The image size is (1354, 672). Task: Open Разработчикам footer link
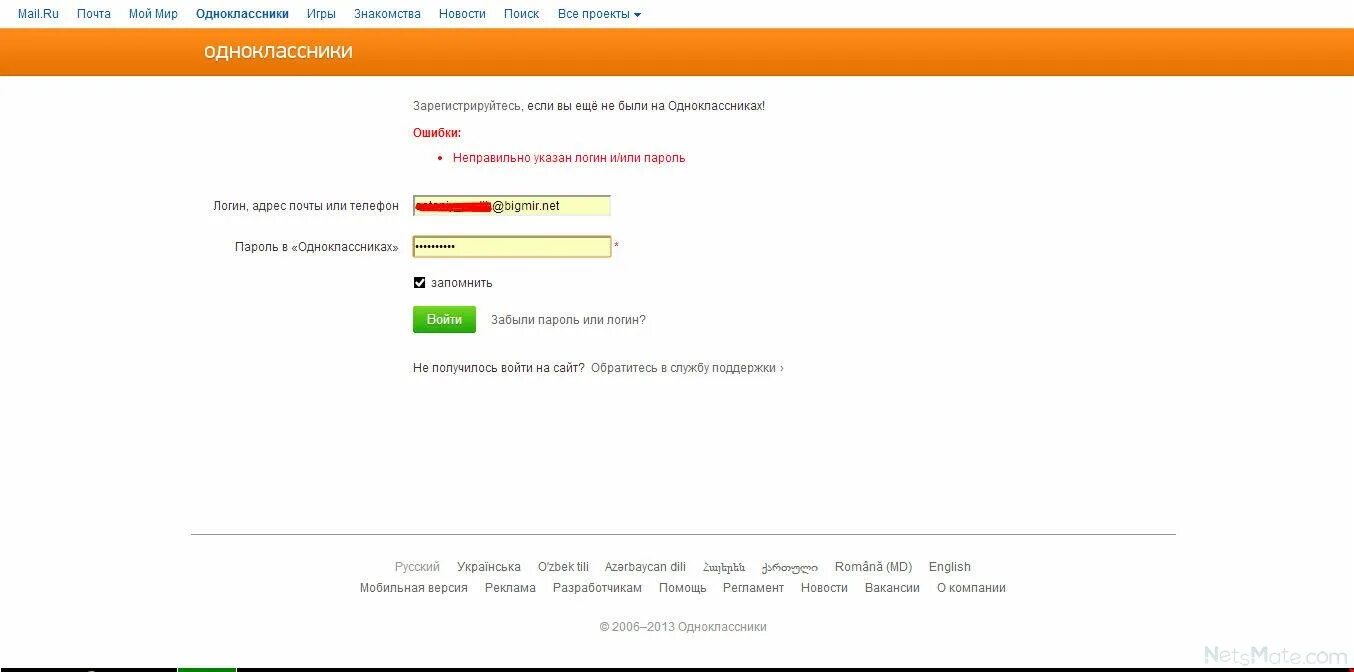click(x=597, y=588)
